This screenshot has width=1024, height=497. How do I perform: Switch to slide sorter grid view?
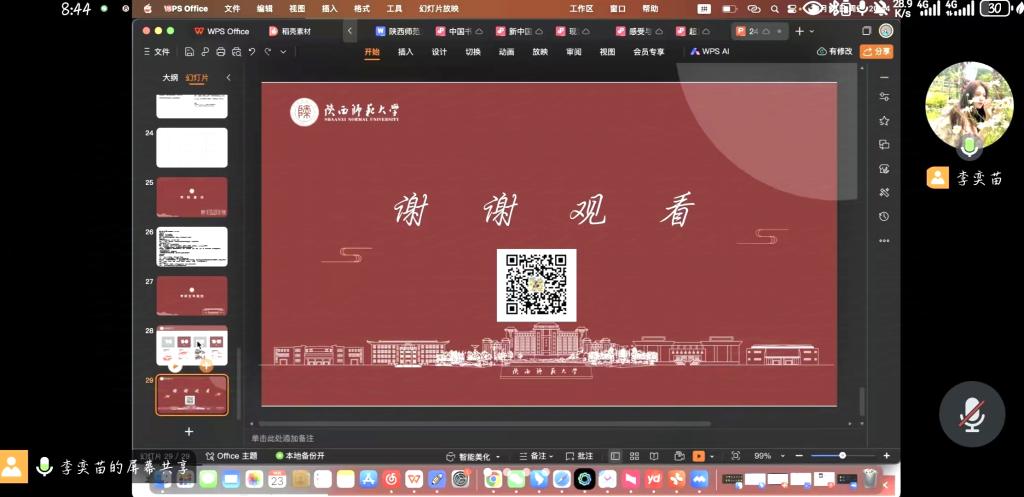click(634, 456)
